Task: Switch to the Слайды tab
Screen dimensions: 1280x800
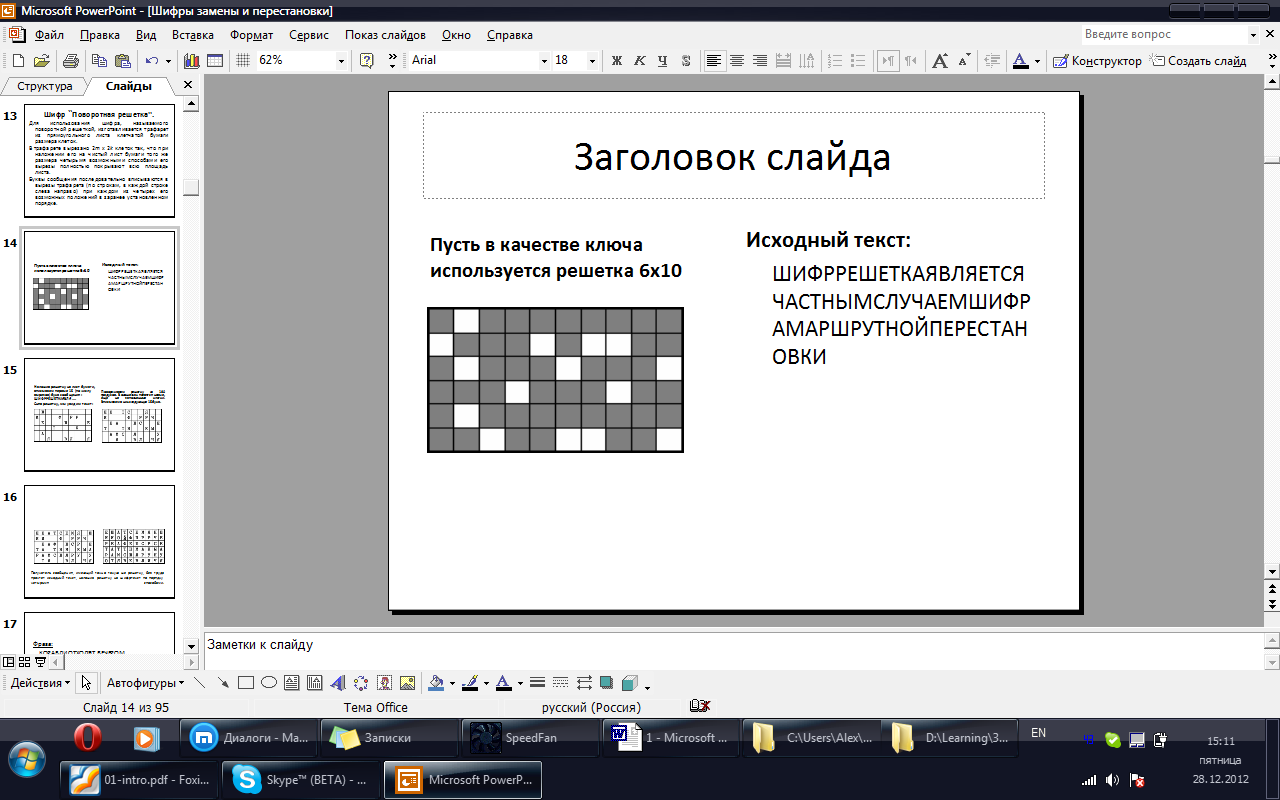Action: pos(129,86)
